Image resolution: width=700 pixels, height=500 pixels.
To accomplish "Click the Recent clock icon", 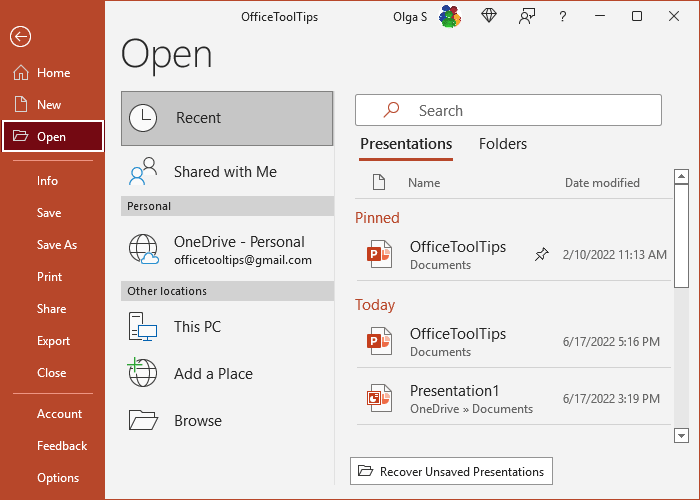I will point(143,118).
